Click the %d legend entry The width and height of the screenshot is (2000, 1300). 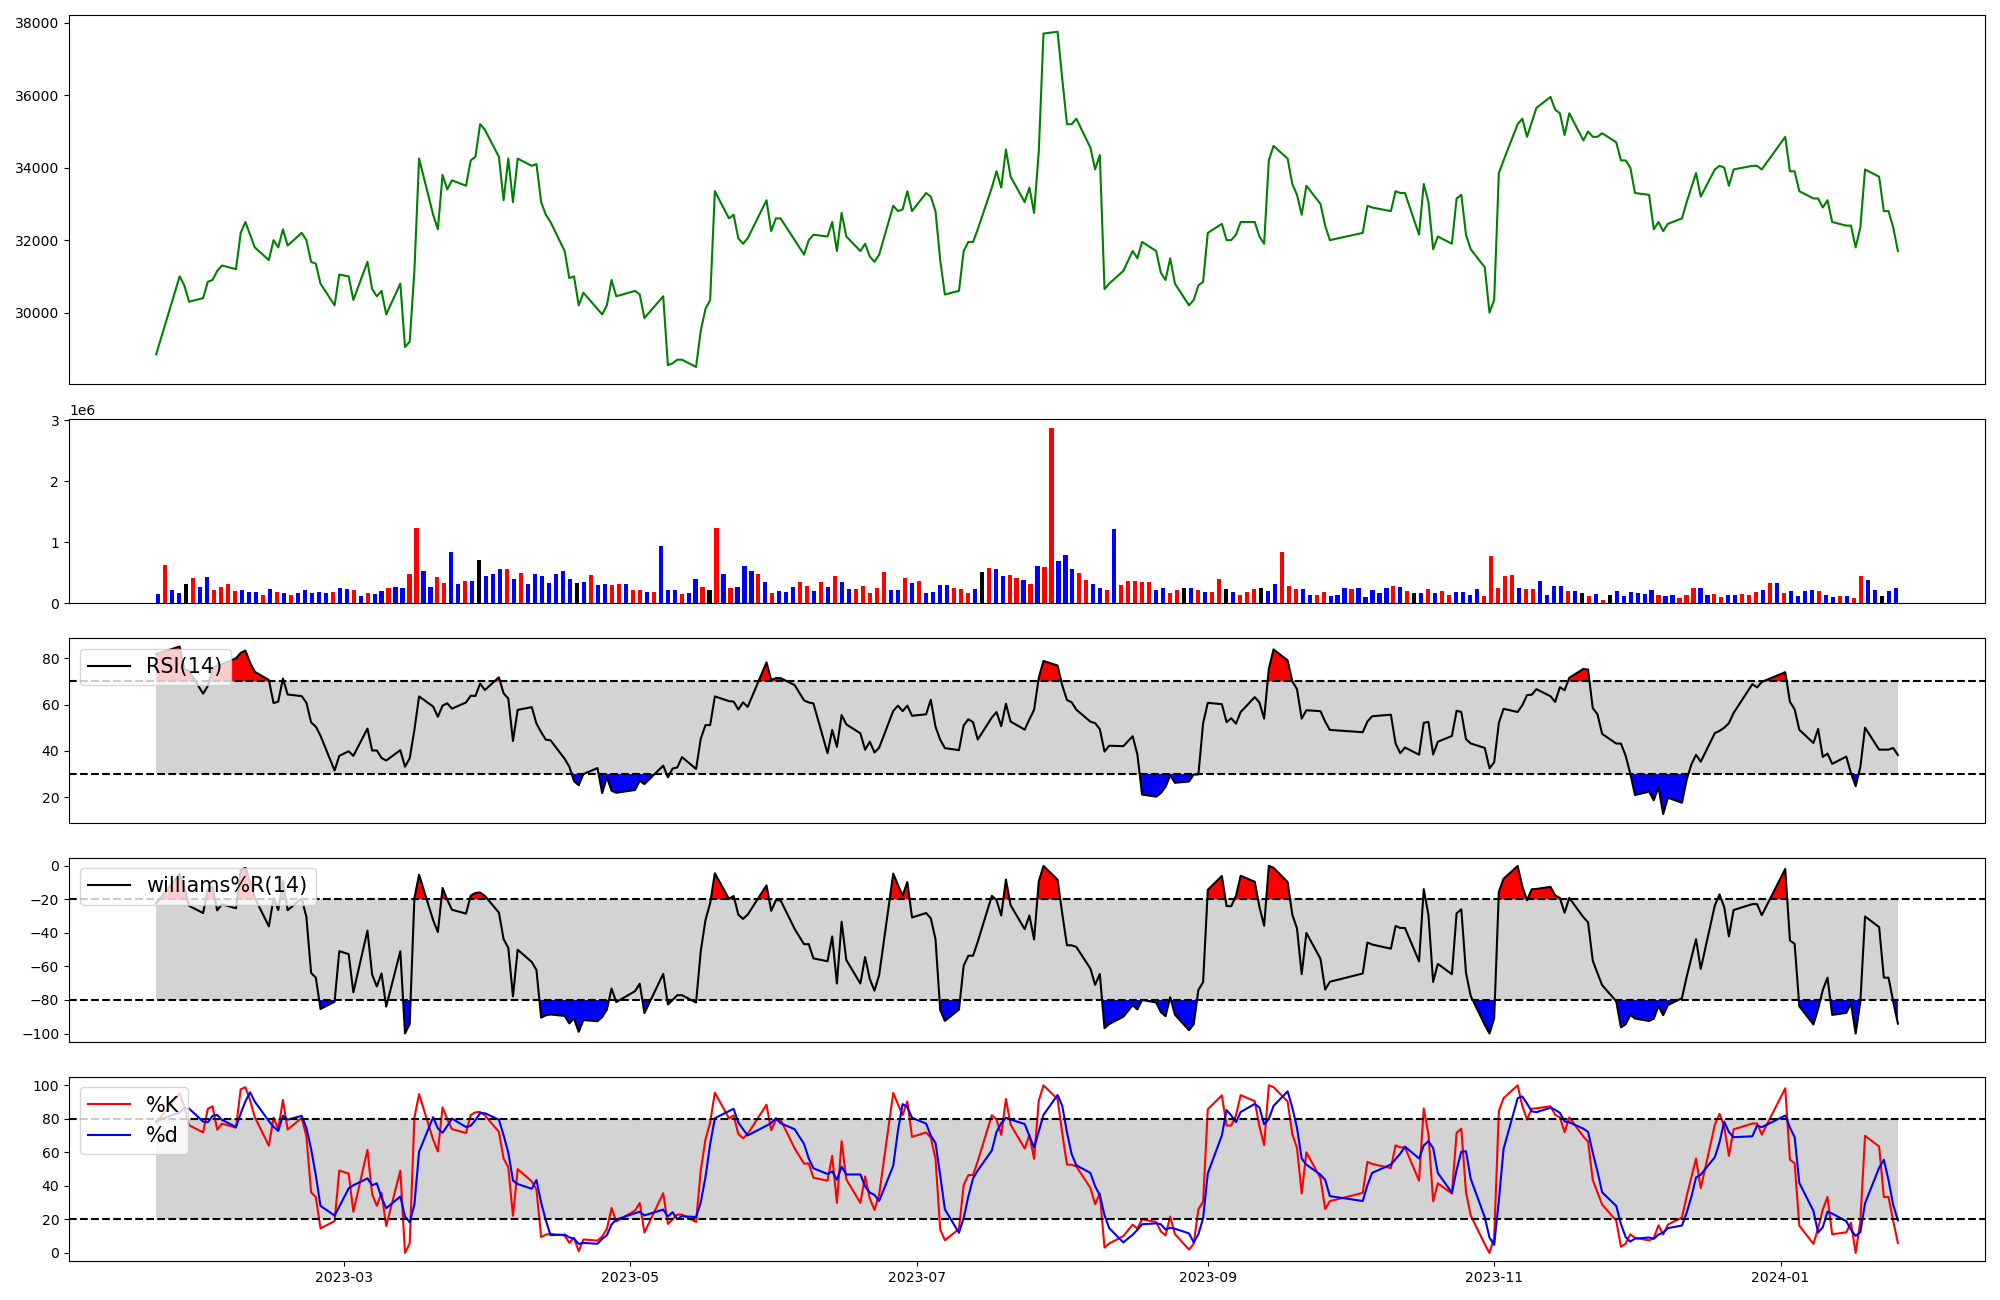(x=162, y=1135)
